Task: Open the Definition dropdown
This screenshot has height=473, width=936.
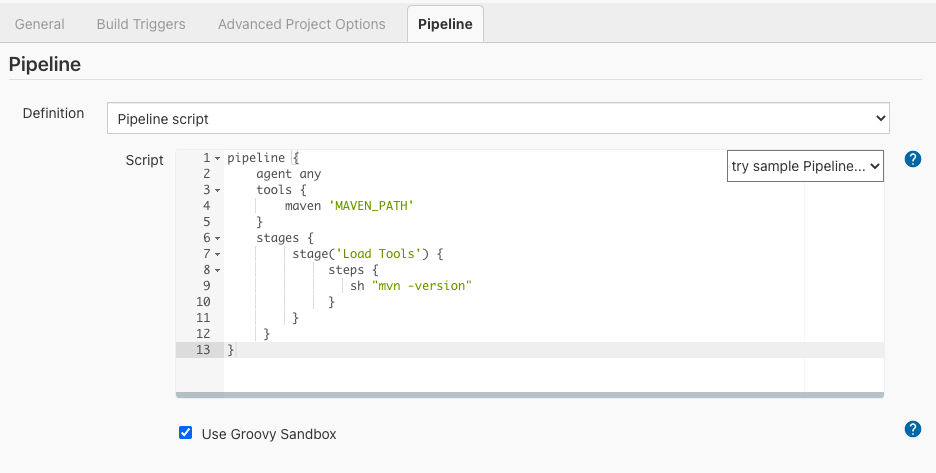Action: pos(498,118)
